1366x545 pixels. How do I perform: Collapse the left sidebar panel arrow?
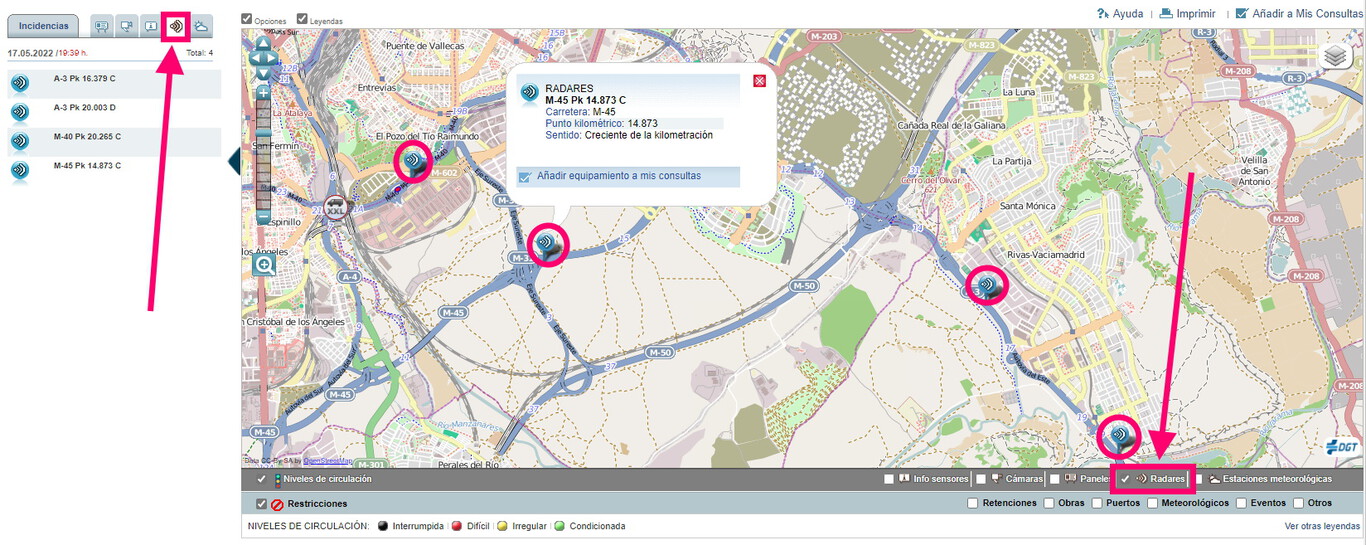[235, 160]
